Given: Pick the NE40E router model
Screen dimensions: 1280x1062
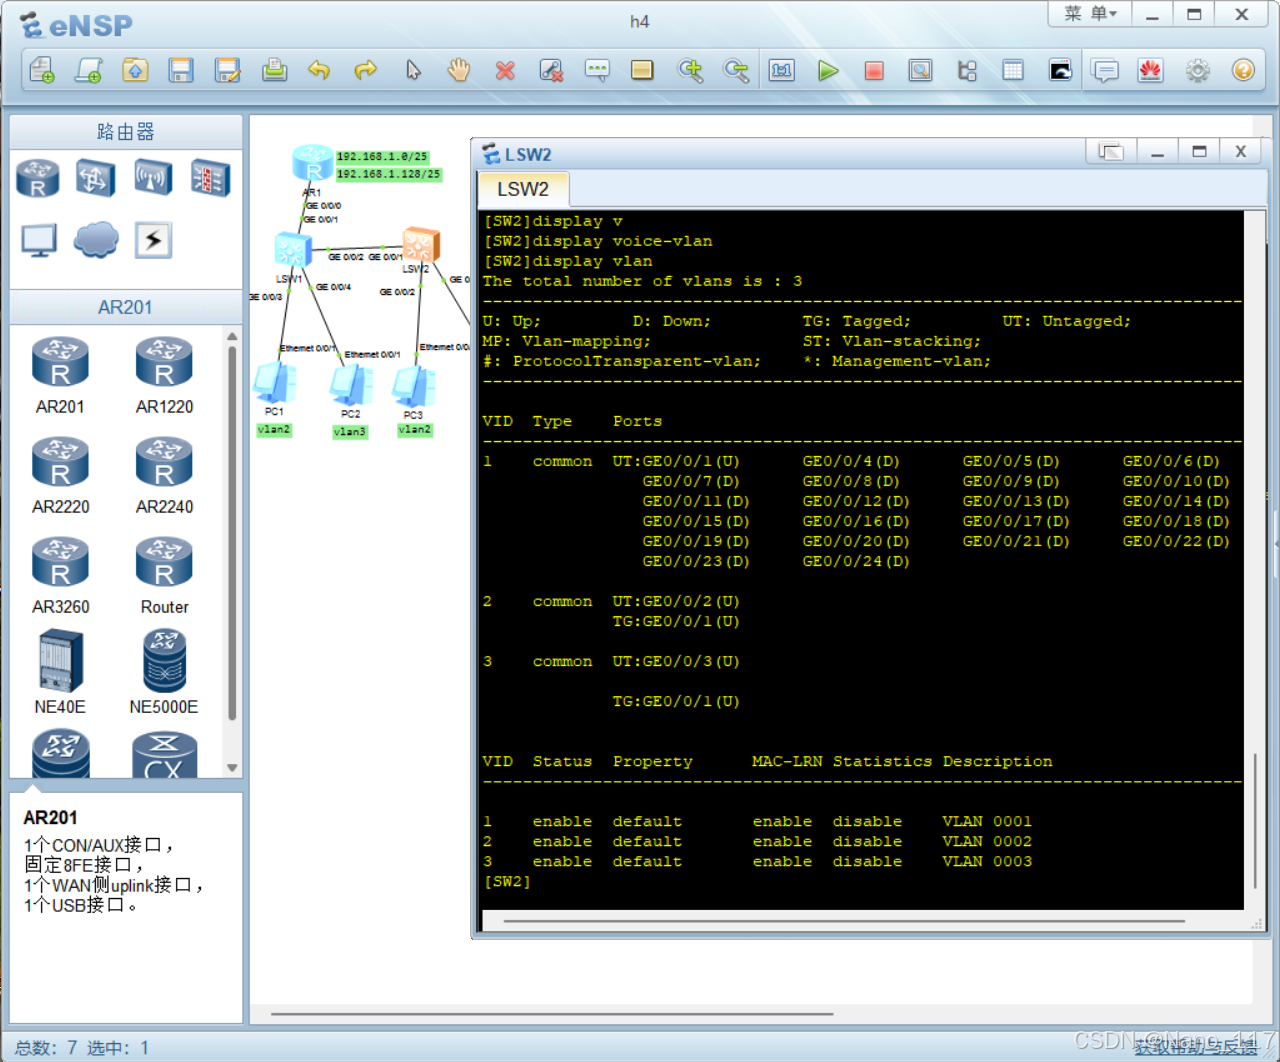Looking at the screenshot, I should (x=60, y=672).
